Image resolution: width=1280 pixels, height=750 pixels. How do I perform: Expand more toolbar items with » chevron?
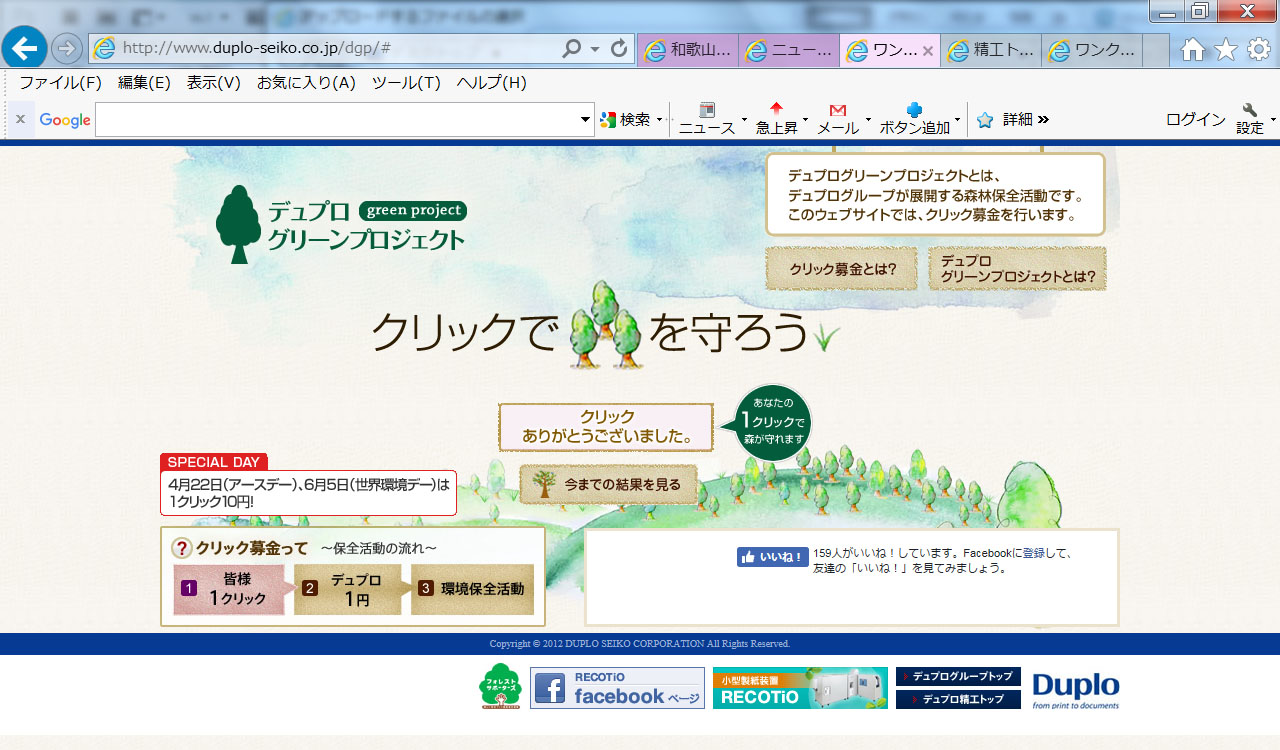[x=1044, y=120]
